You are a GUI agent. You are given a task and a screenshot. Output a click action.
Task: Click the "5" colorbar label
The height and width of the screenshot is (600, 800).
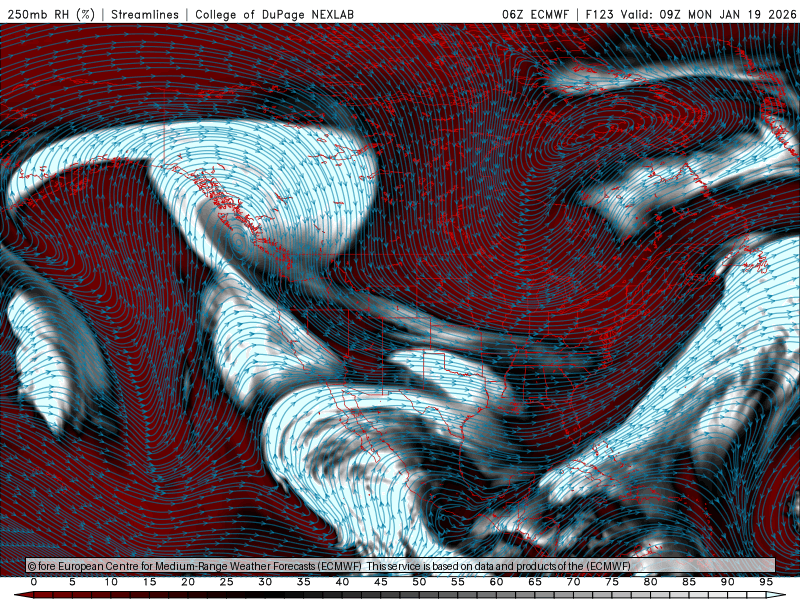click(72, 582)
